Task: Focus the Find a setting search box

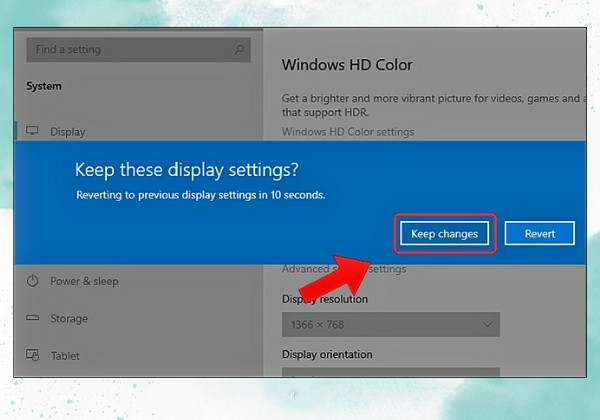Action: (139, 49)
